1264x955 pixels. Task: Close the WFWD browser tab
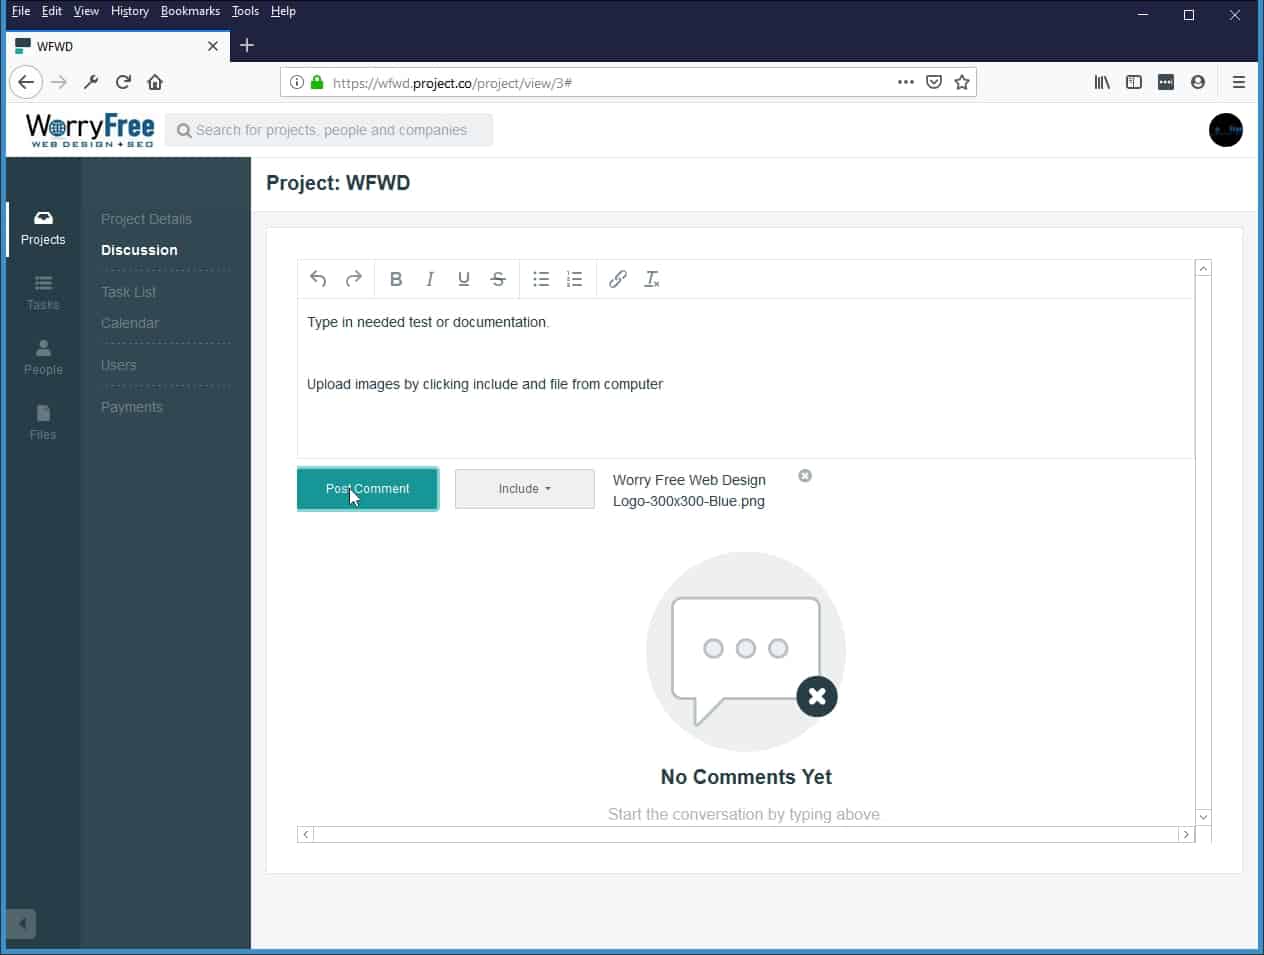(213, 46)
